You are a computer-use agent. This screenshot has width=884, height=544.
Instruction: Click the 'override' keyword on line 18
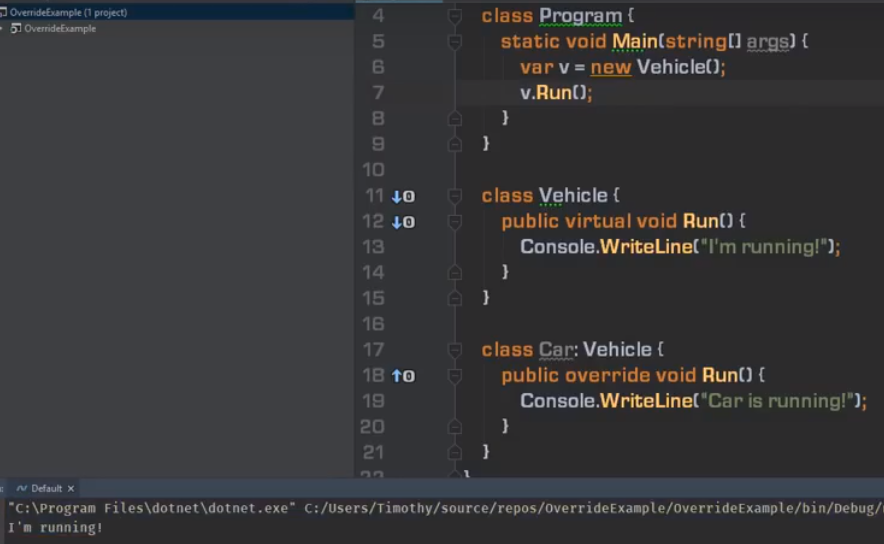pyautogui.click(x=607, y=375)
